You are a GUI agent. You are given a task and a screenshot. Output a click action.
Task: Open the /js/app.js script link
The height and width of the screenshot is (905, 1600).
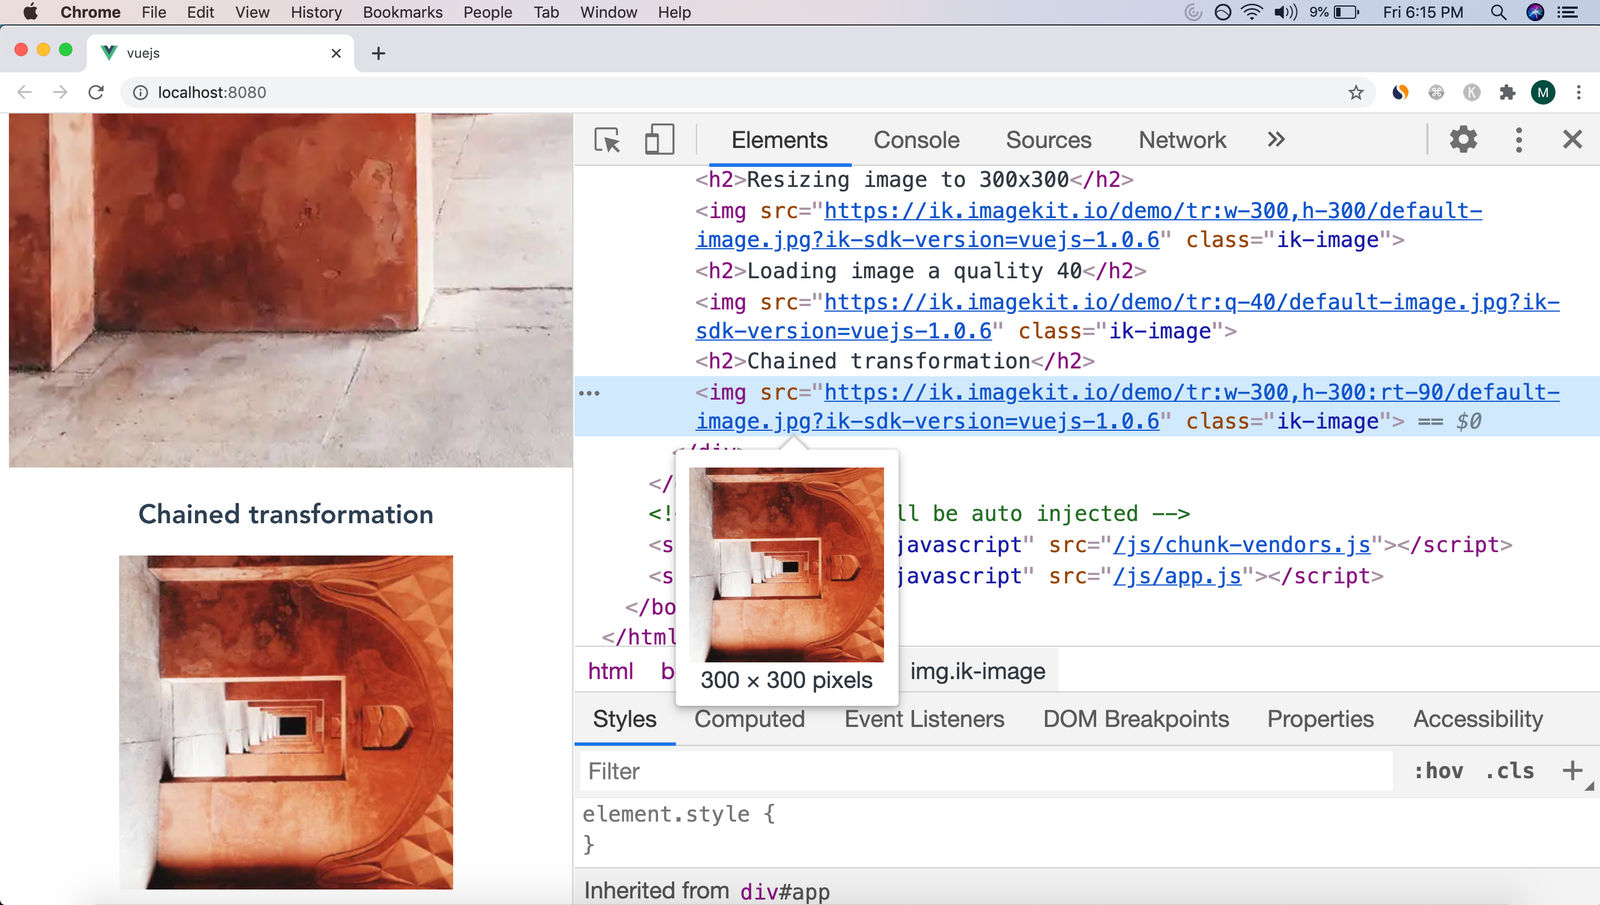click(x=1177, y=576)
